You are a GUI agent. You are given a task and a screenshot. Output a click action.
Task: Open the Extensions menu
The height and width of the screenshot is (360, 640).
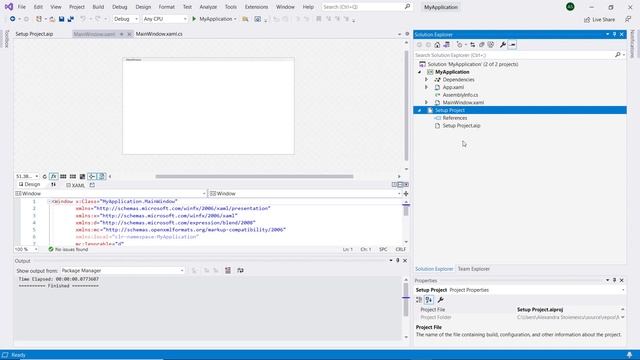(x=256, y=7)
